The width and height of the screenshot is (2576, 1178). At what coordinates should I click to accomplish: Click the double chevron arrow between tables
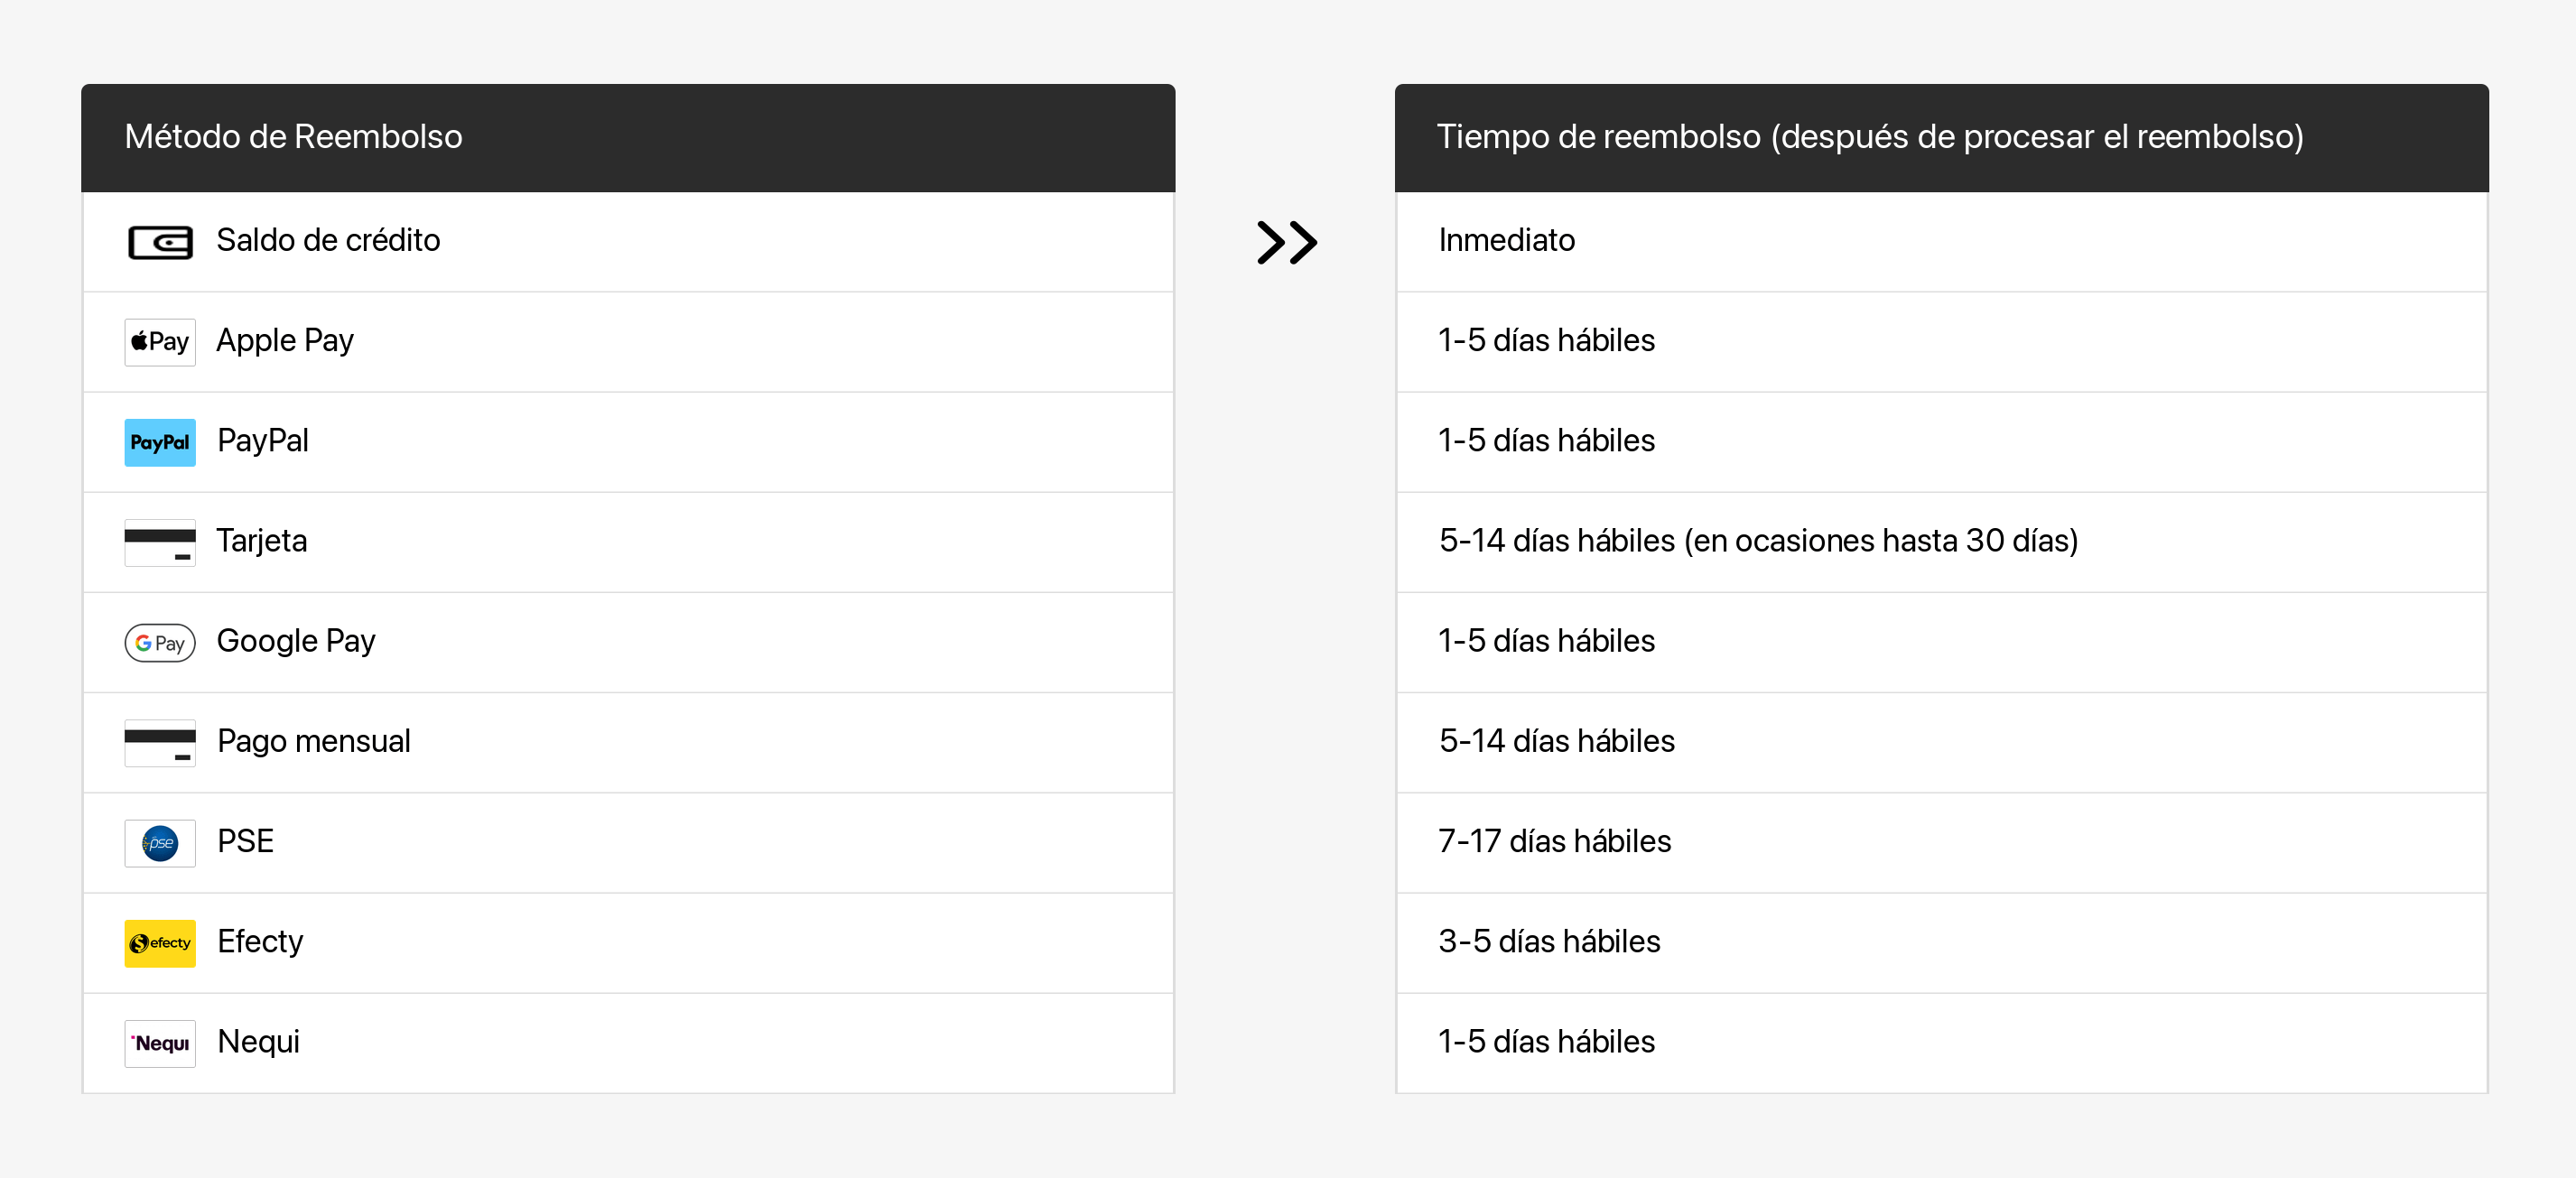pos(1286,242)
